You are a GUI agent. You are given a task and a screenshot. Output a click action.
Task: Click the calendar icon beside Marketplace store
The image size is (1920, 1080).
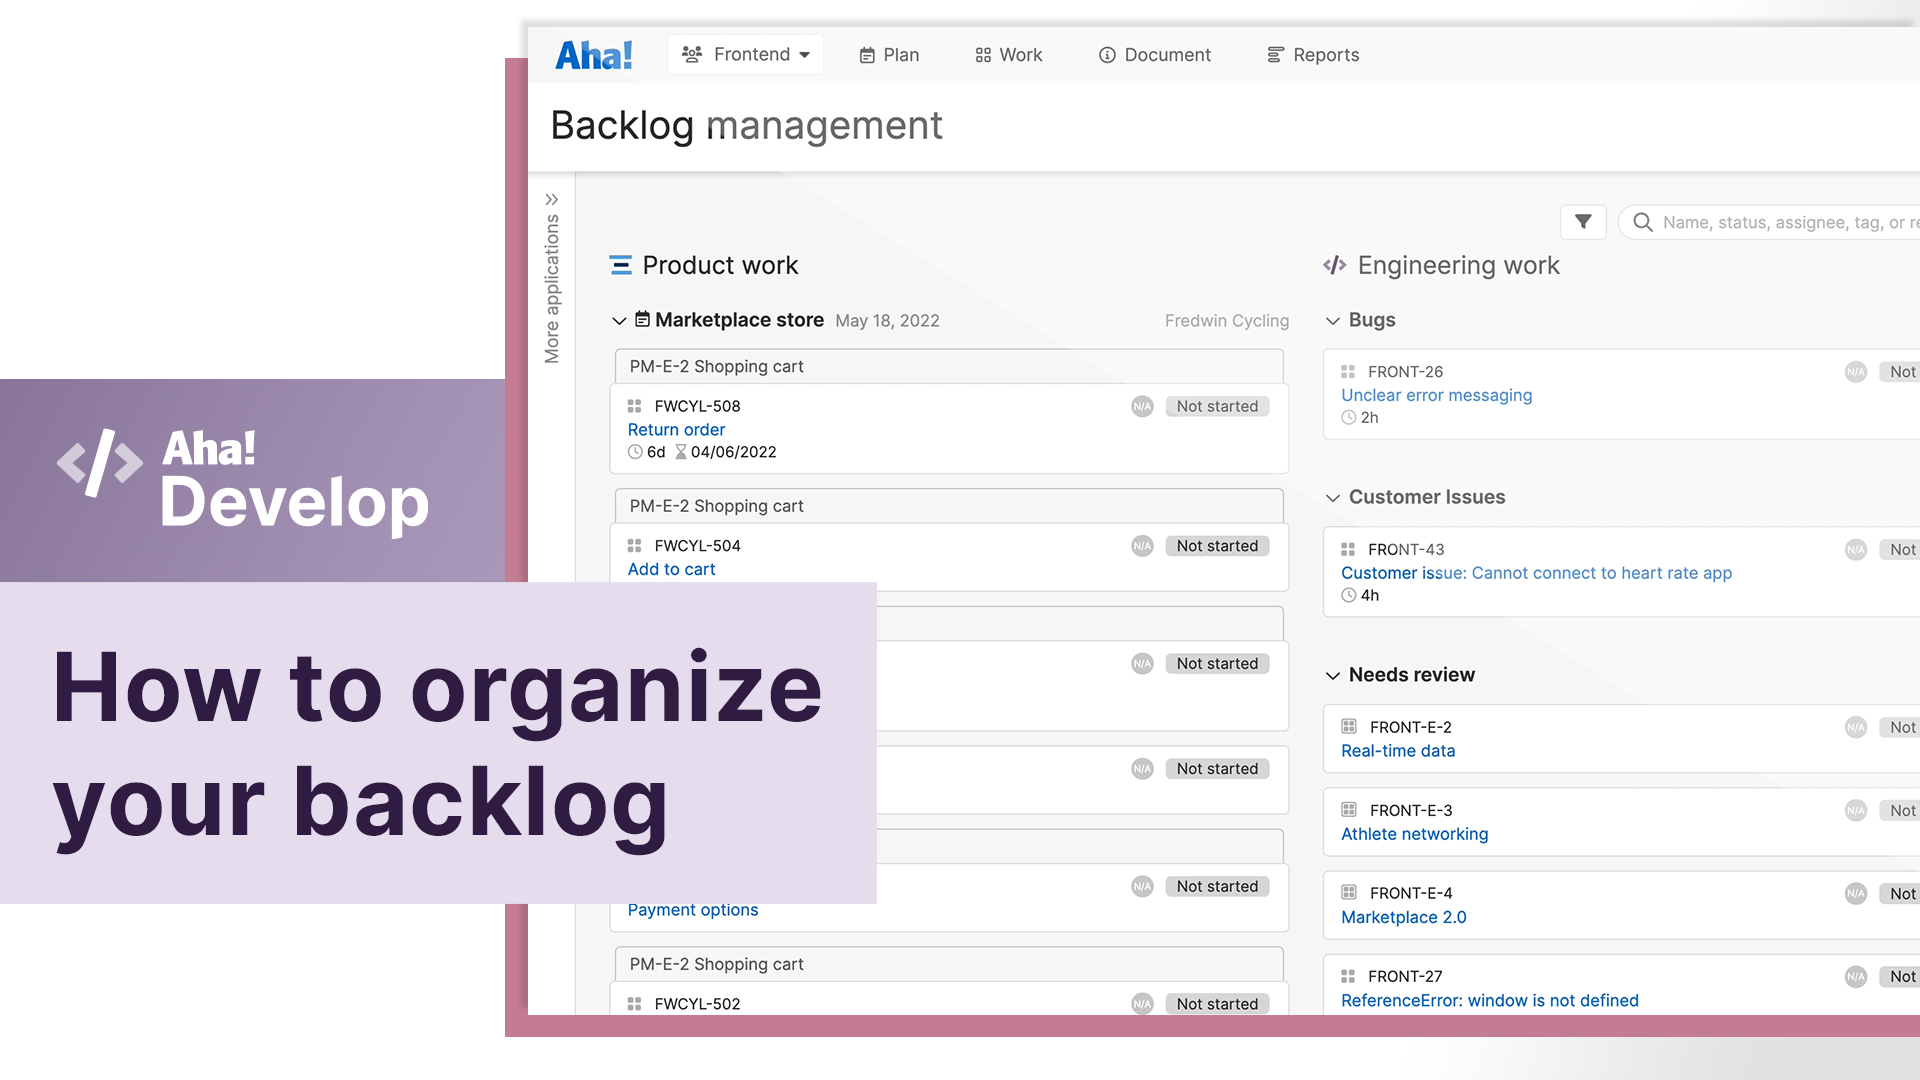[x=640, y=320]
